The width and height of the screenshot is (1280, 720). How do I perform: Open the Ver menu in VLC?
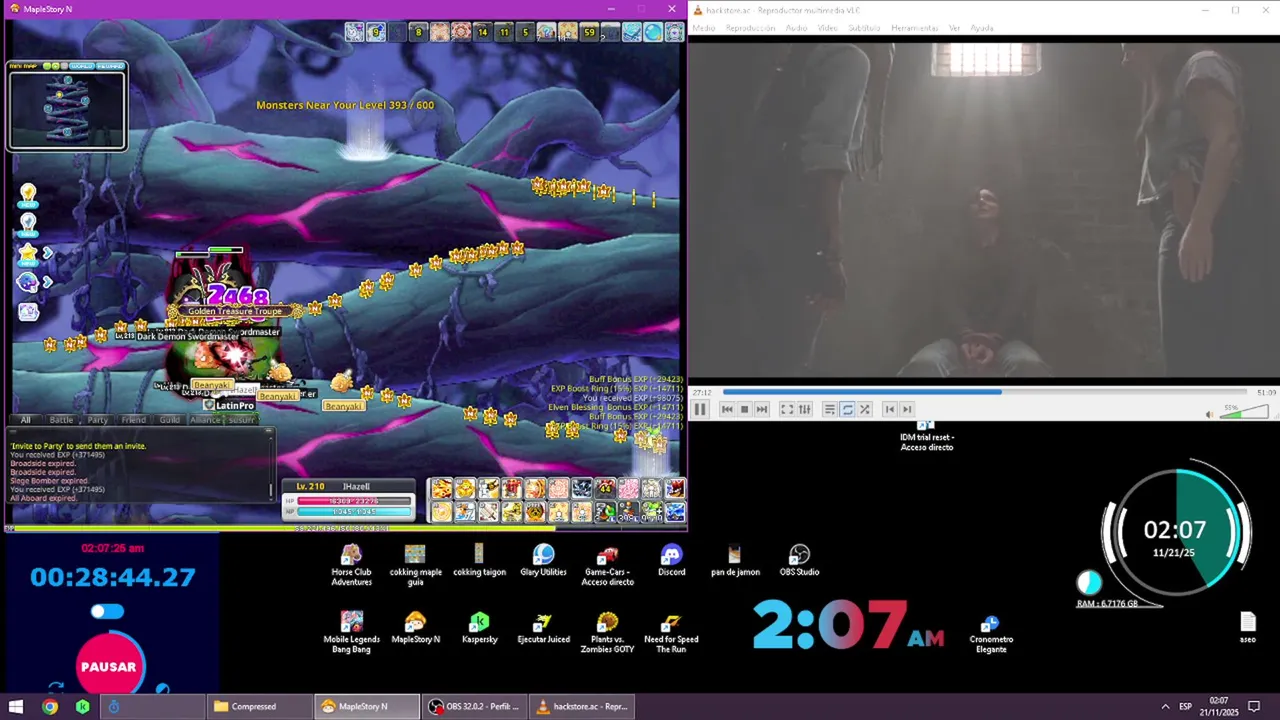(954, 28)
